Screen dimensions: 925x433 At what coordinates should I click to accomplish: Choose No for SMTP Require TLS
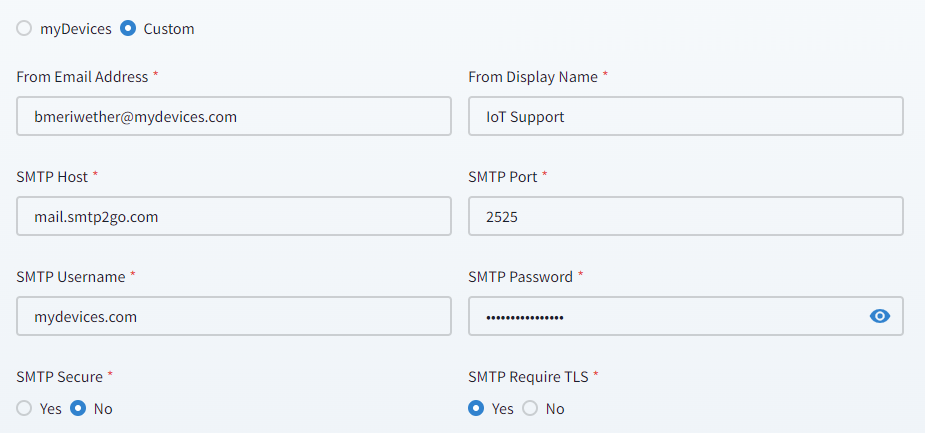[x=530, y=408]
